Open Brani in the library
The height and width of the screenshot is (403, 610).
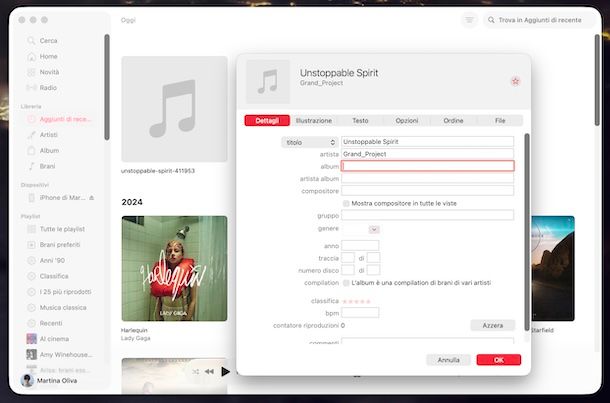48,166
